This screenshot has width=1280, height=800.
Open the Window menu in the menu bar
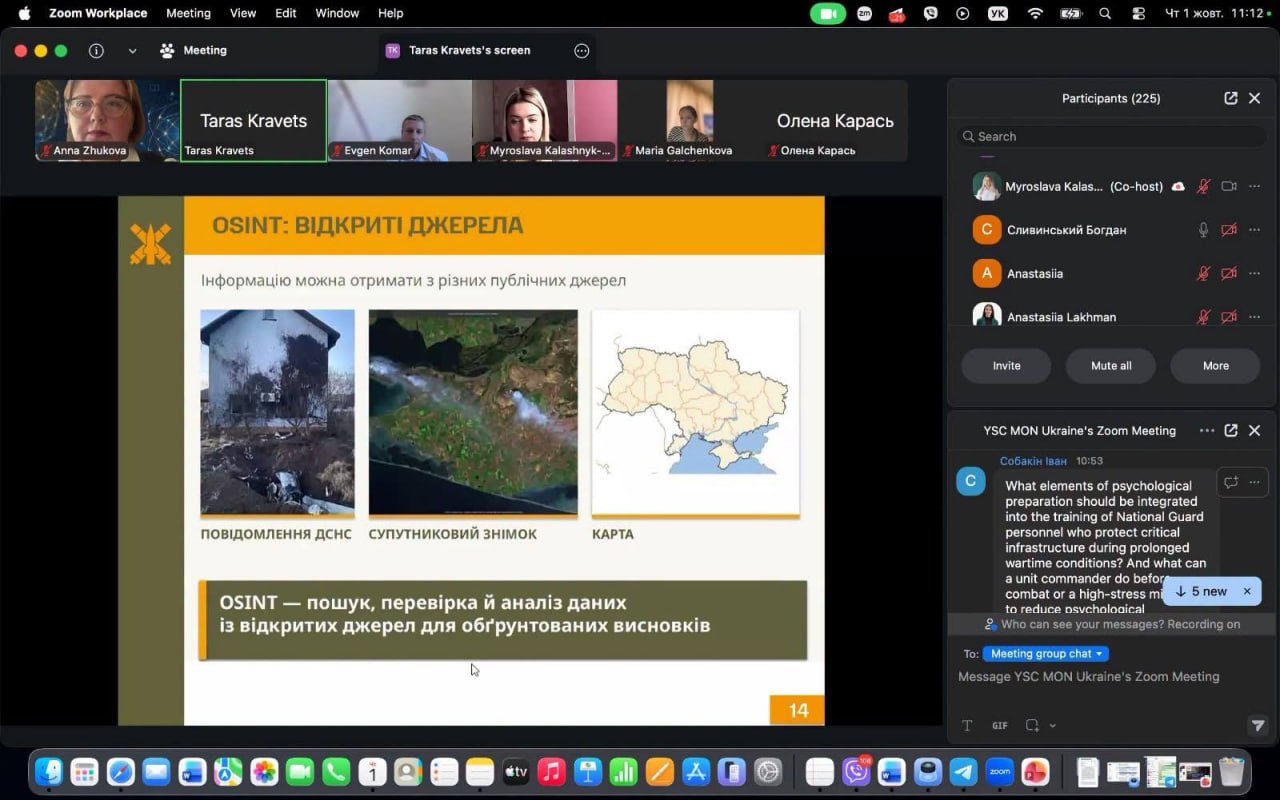[x=337, y=13]
